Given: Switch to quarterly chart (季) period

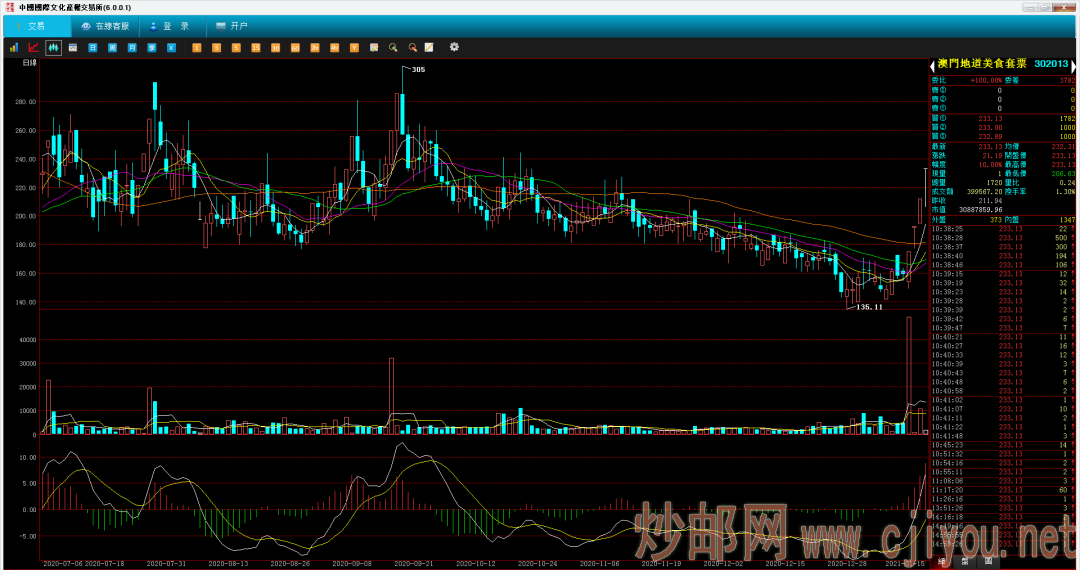Looking at the screenshot, I should pos(152,48).
